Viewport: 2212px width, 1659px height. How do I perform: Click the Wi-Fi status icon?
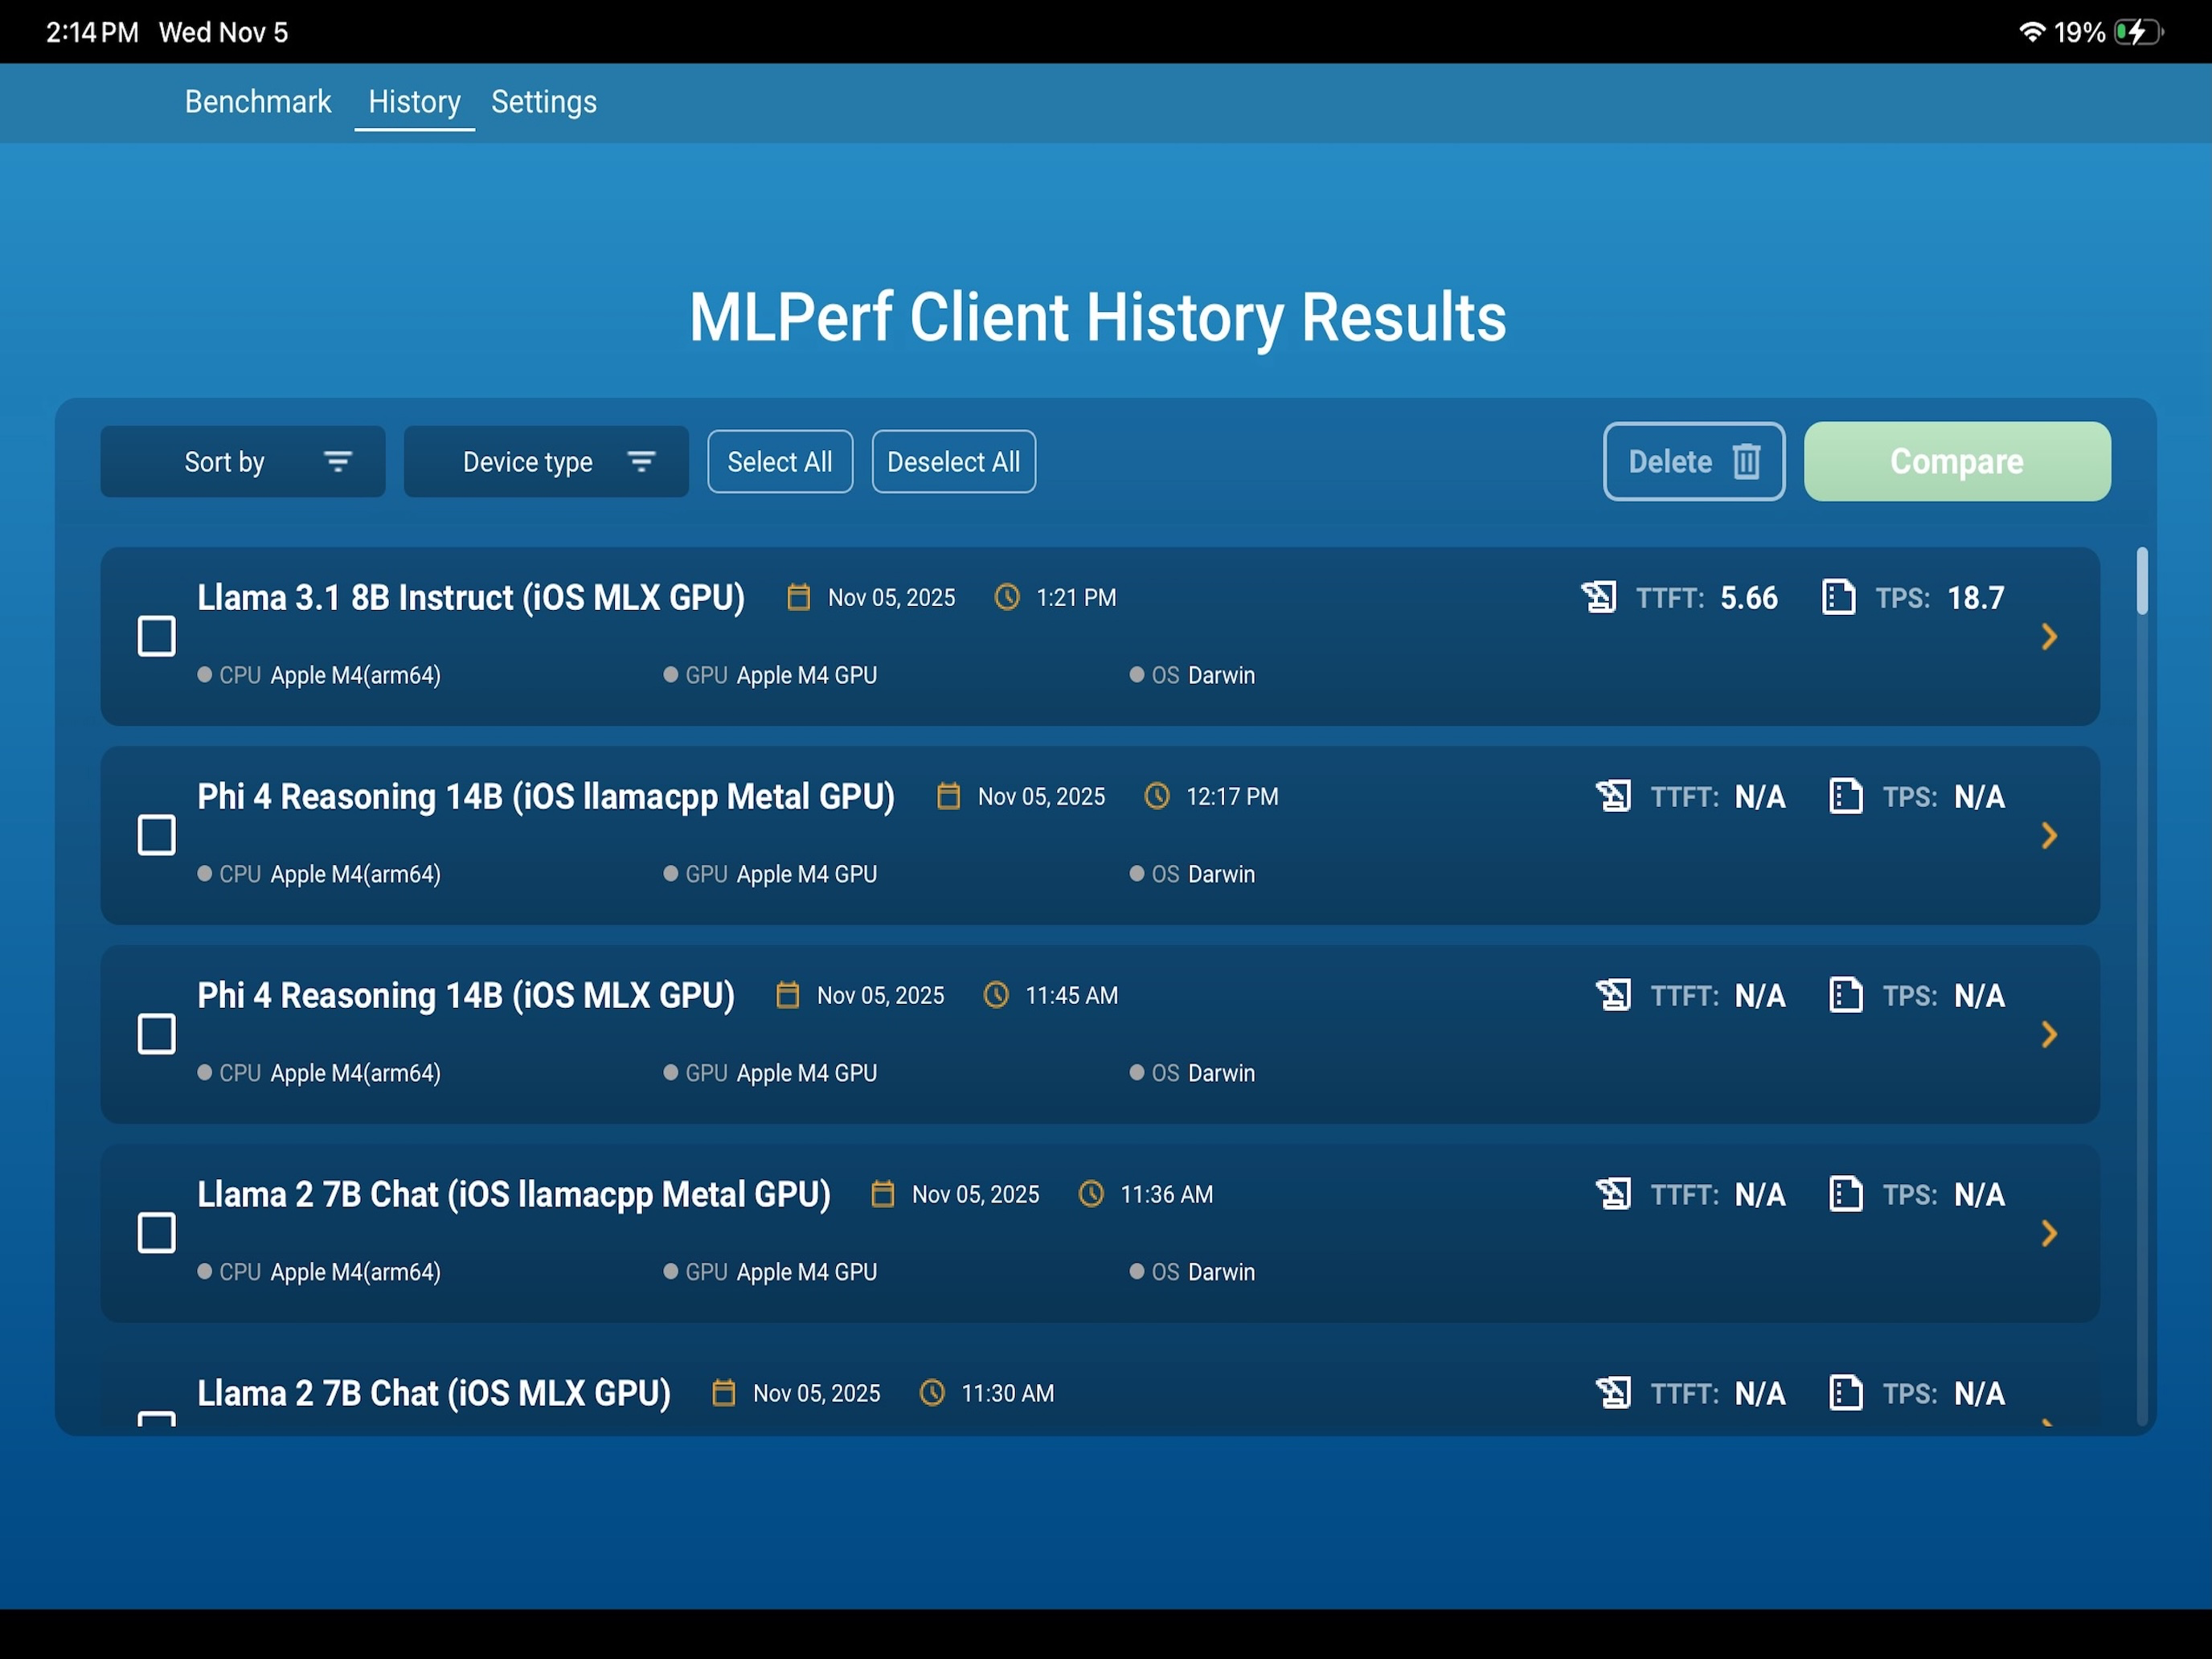click(2032, 31)
